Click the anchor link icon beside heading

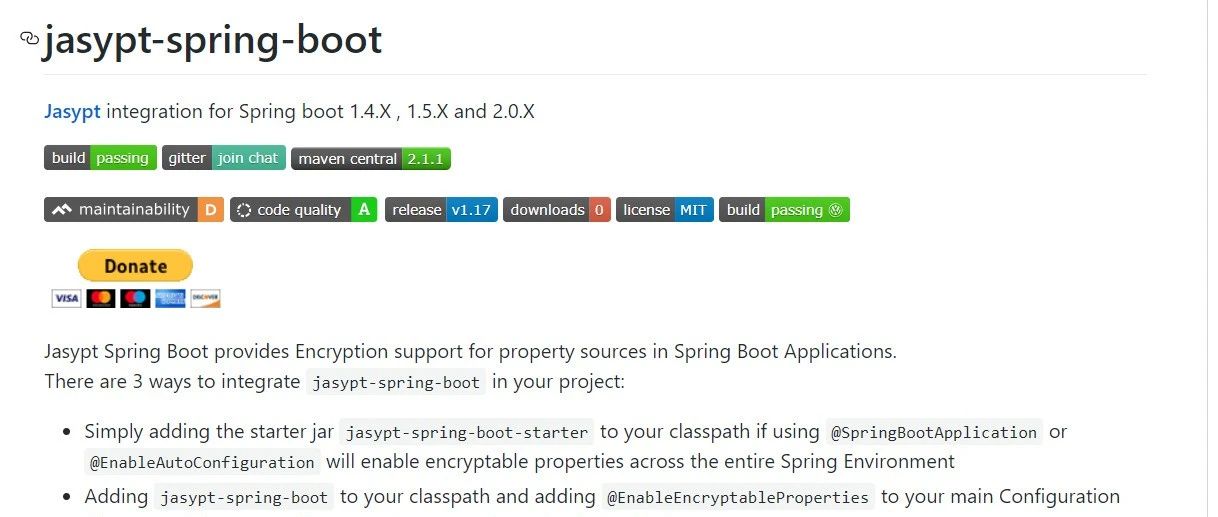[29, 39]
